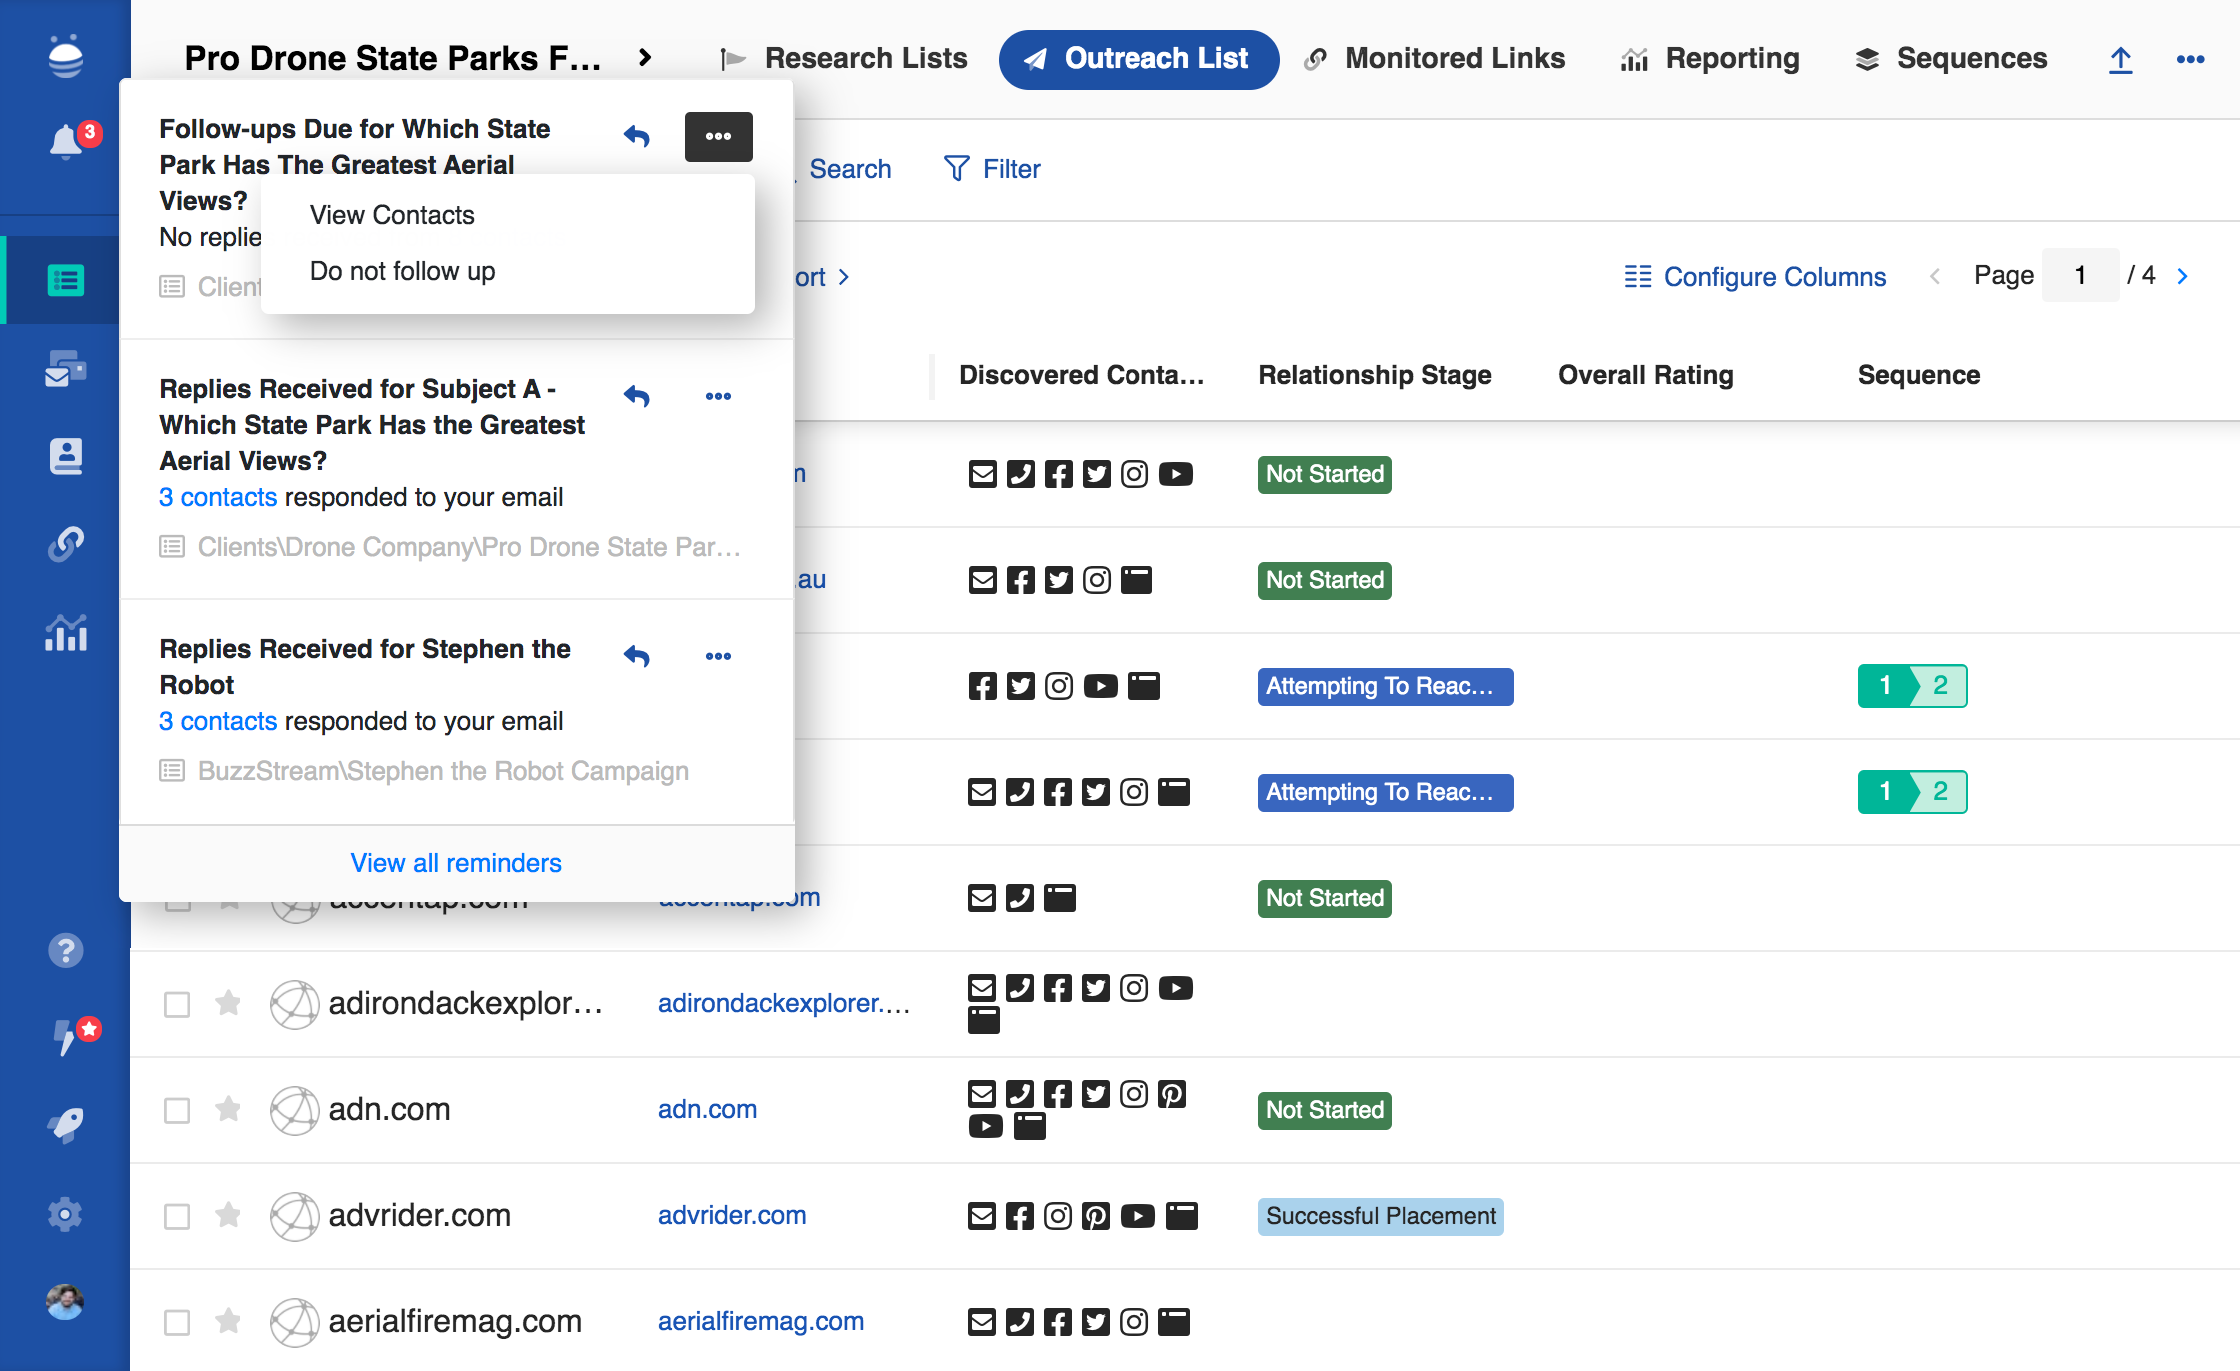This screenshot has height=1371, width=2240.
Task: Star the adirondackexplorer row
Action: tap(228, 1003)
